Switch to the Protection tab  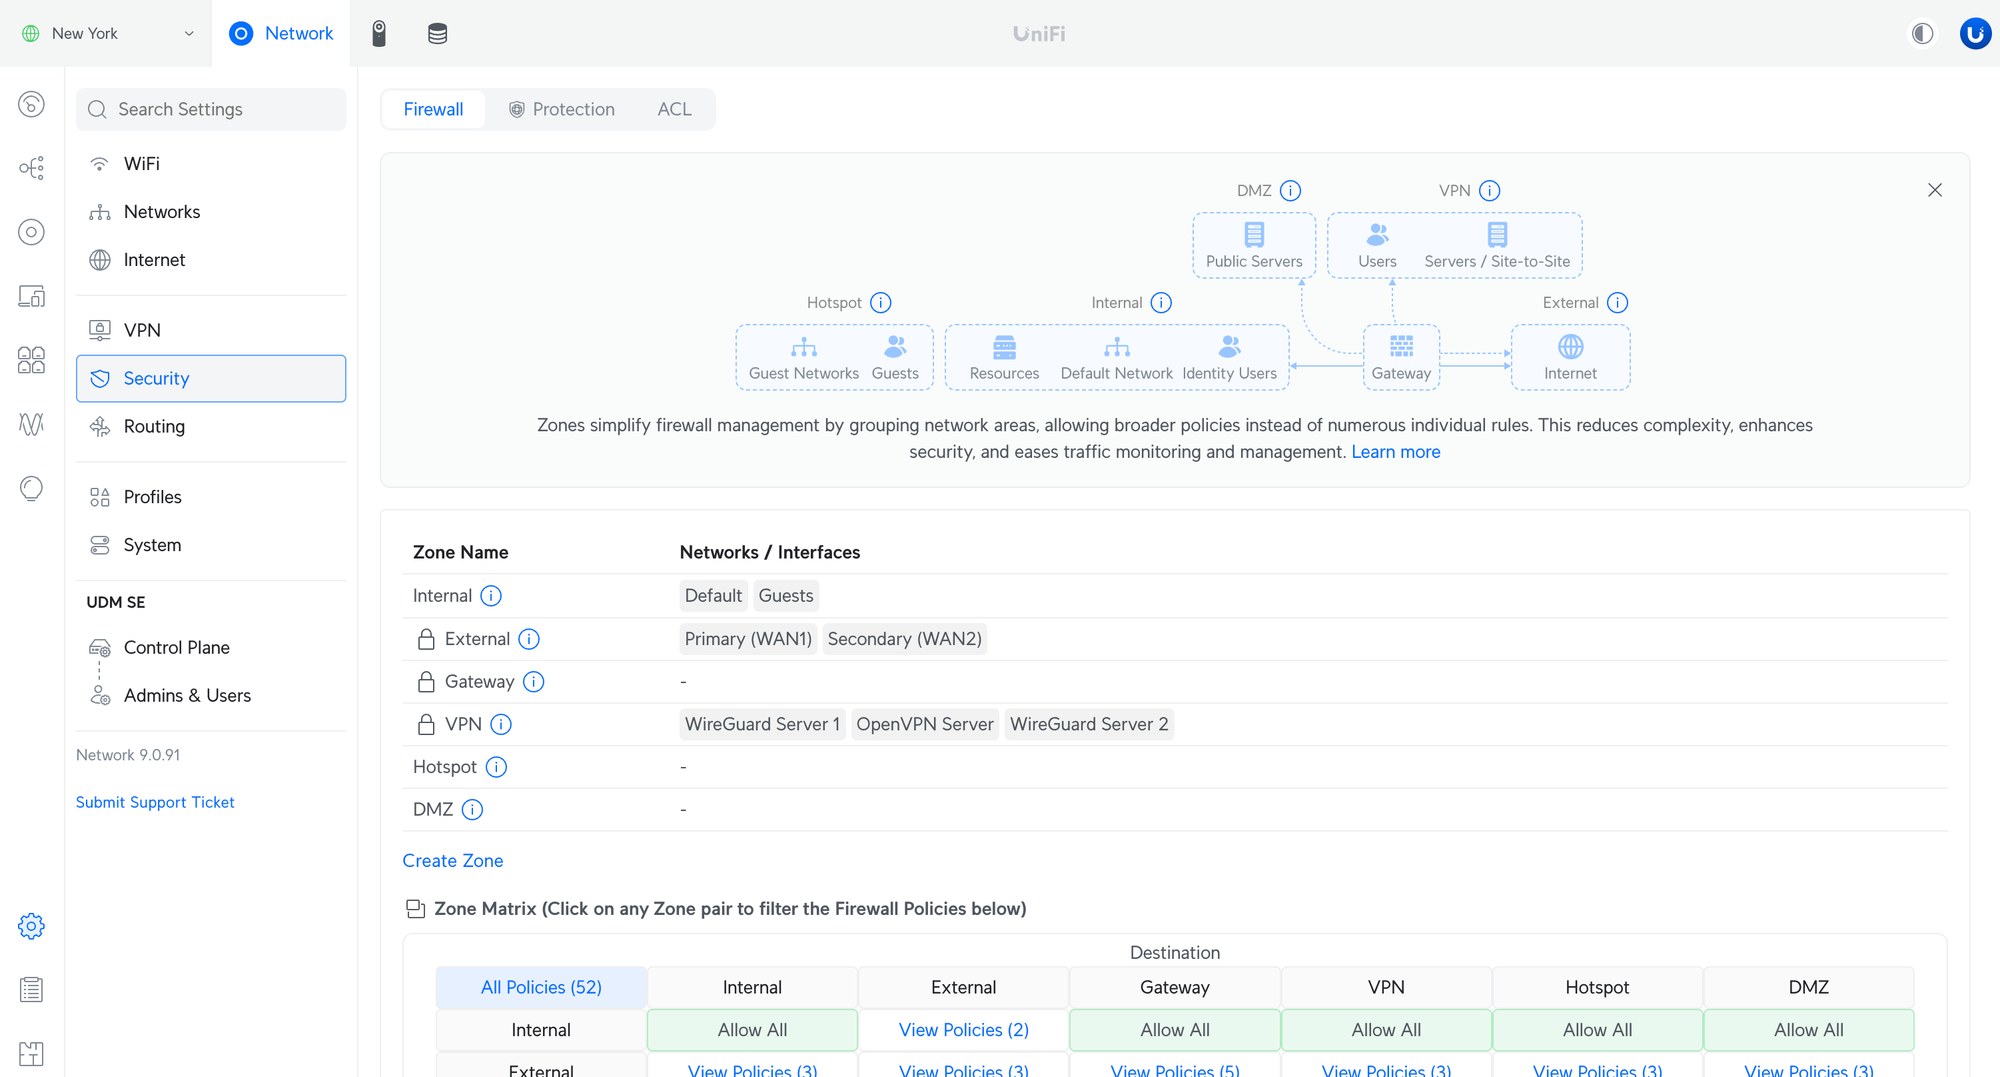[x=561, y=109]
